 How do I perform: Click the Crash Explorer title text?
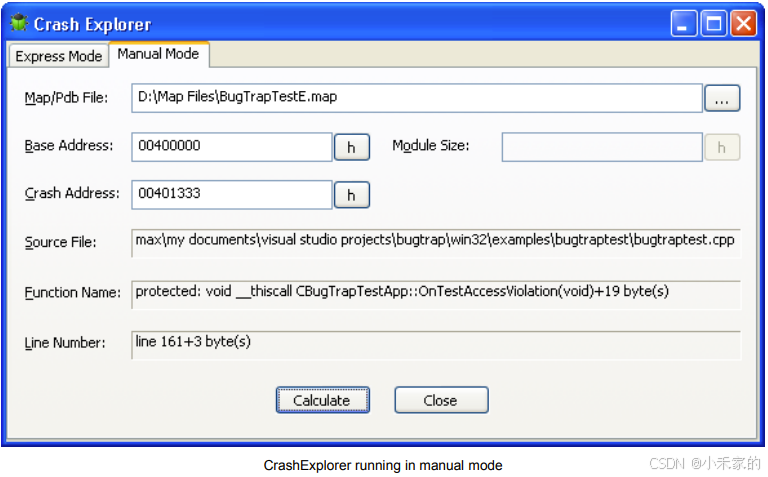click(x=93, y=24)
